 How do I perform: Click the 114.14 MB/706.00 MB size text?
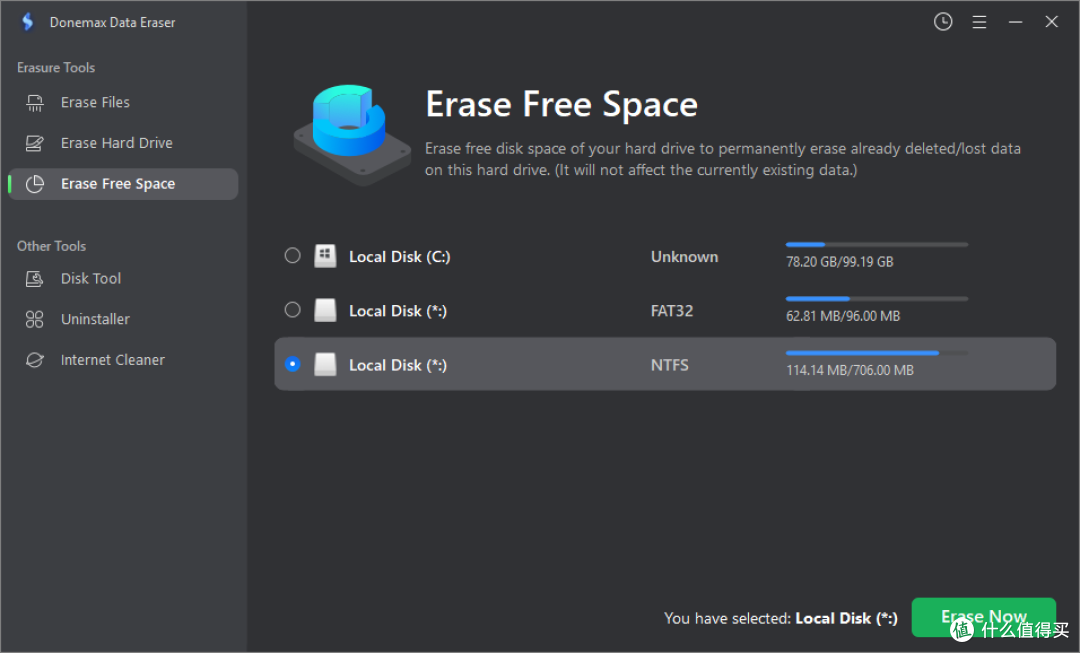click(850, 371)
